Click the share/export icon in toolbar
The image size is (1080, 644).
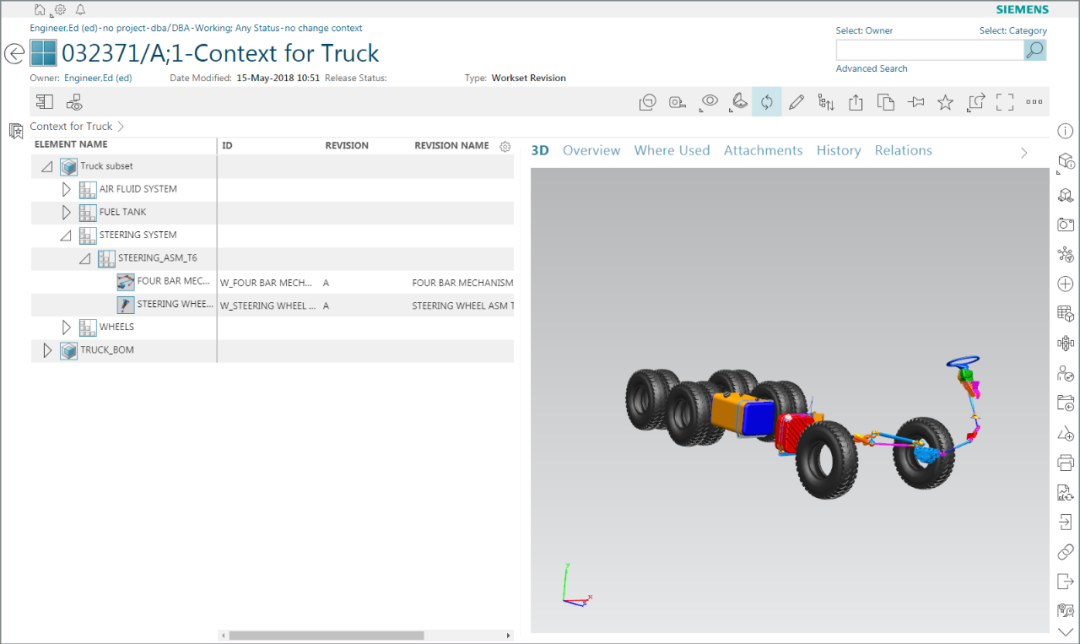856,102
